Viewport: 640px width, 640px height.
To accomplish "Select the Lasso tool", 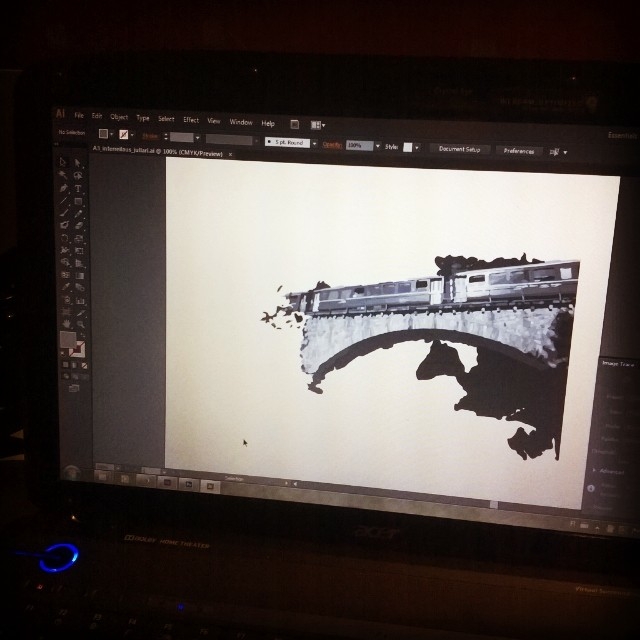I will coord(78,175).
